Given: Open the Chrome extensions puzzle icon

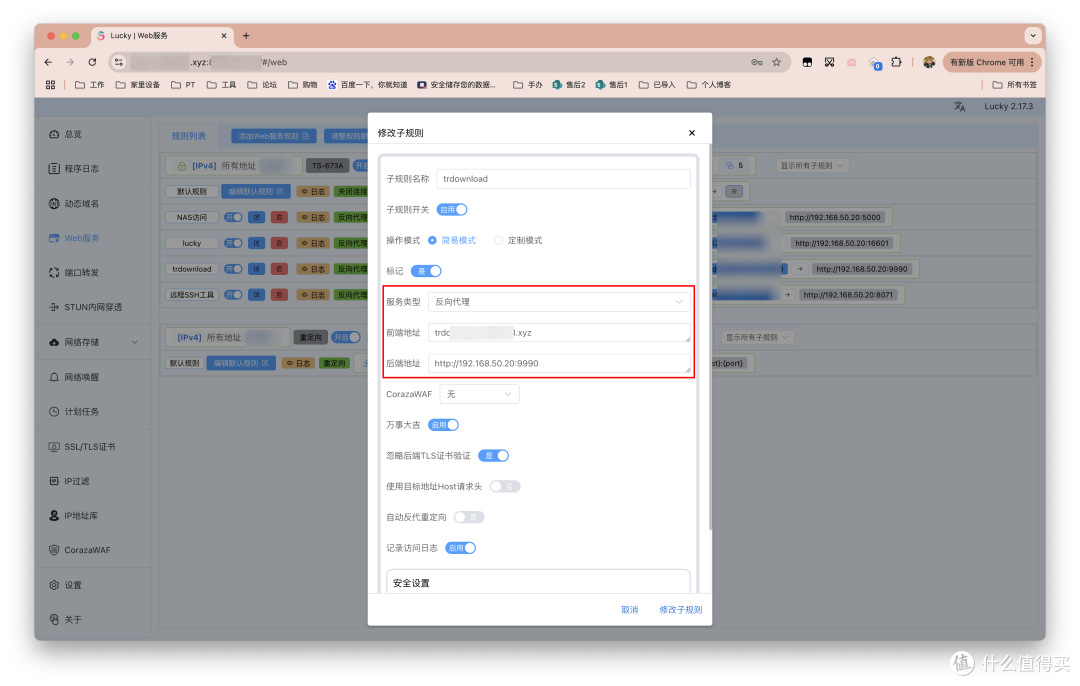Looking at the screenshot, I should tap(896, 62).
